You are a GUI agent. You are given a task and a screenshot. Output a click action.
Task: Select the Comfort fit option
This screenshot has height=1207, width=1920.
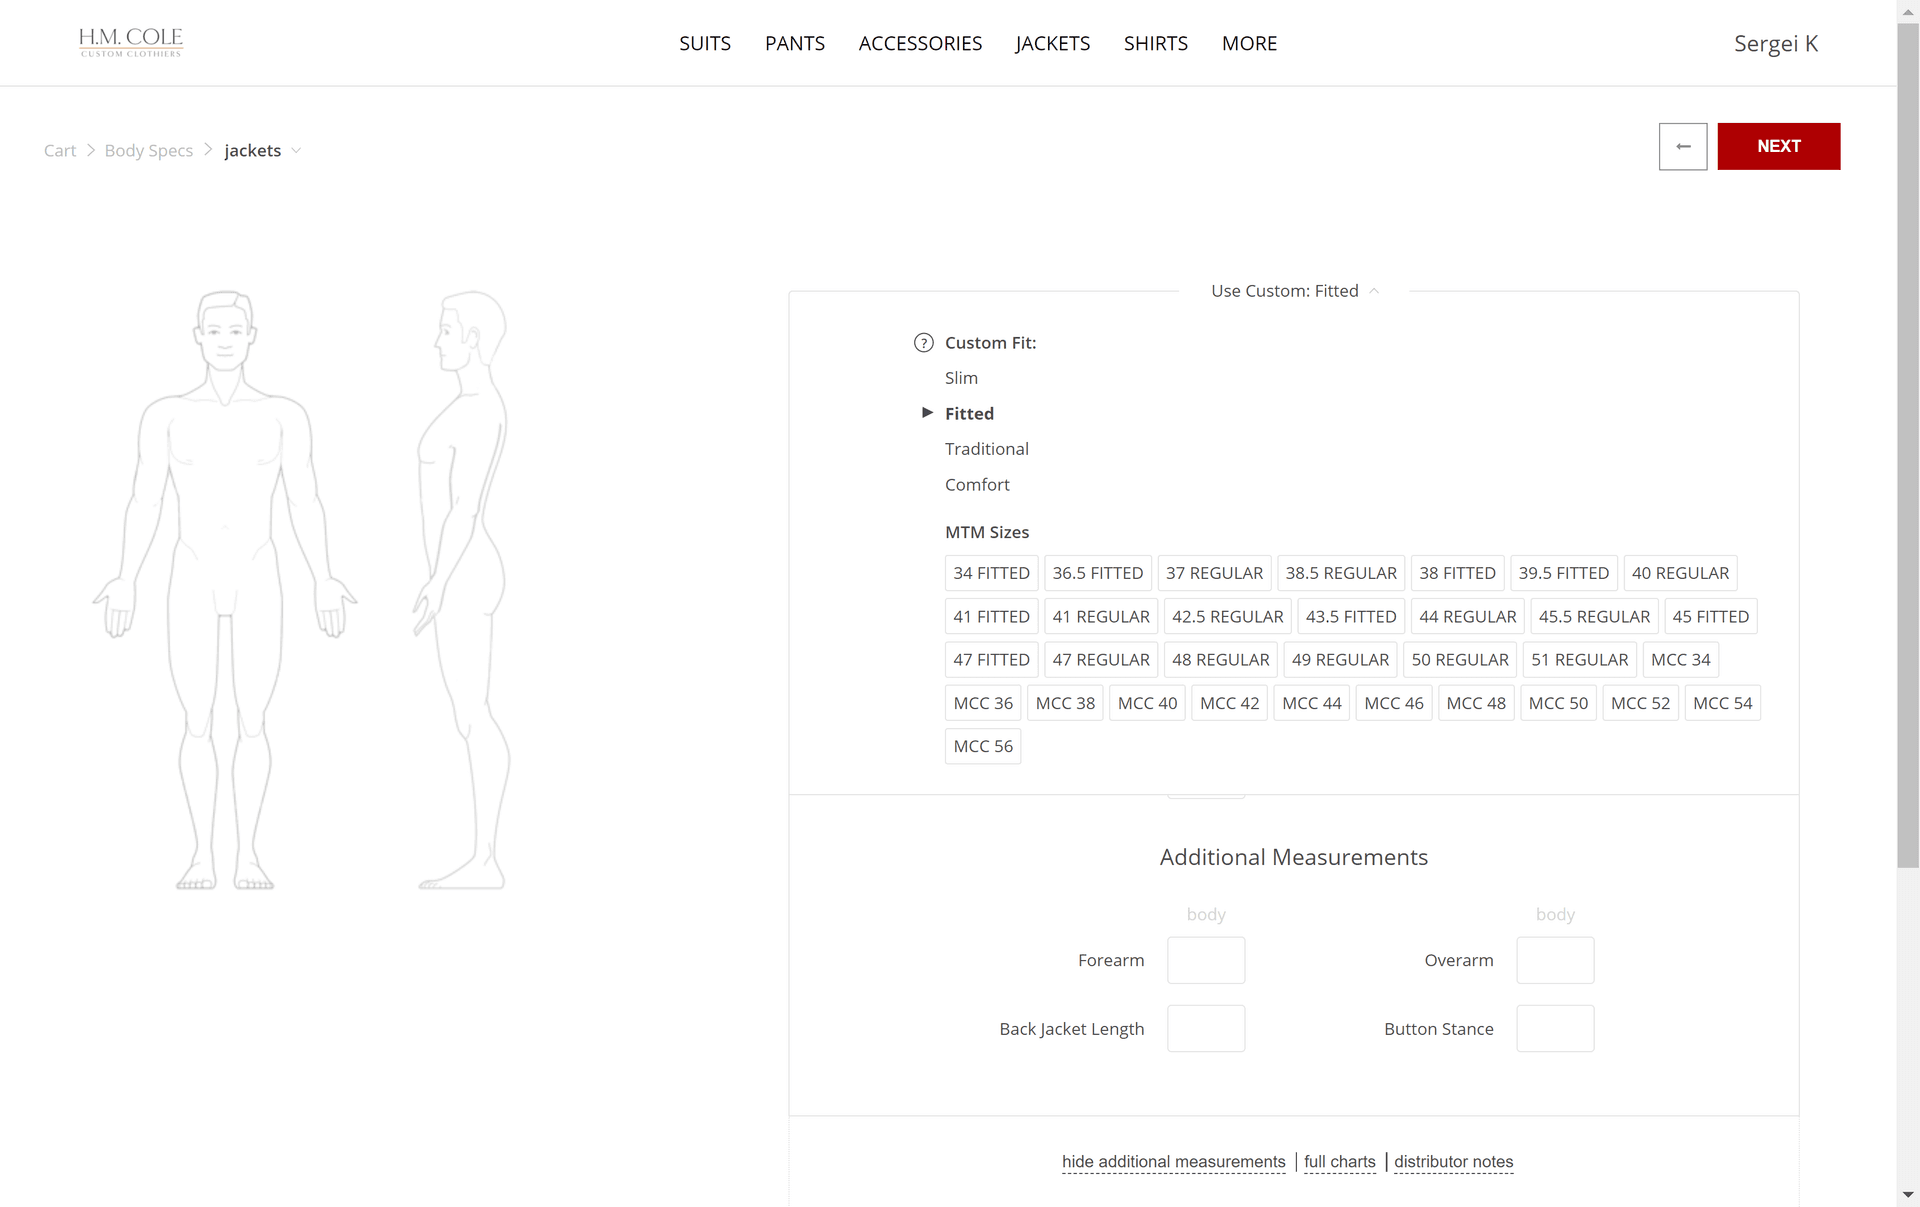click(976, 484)
